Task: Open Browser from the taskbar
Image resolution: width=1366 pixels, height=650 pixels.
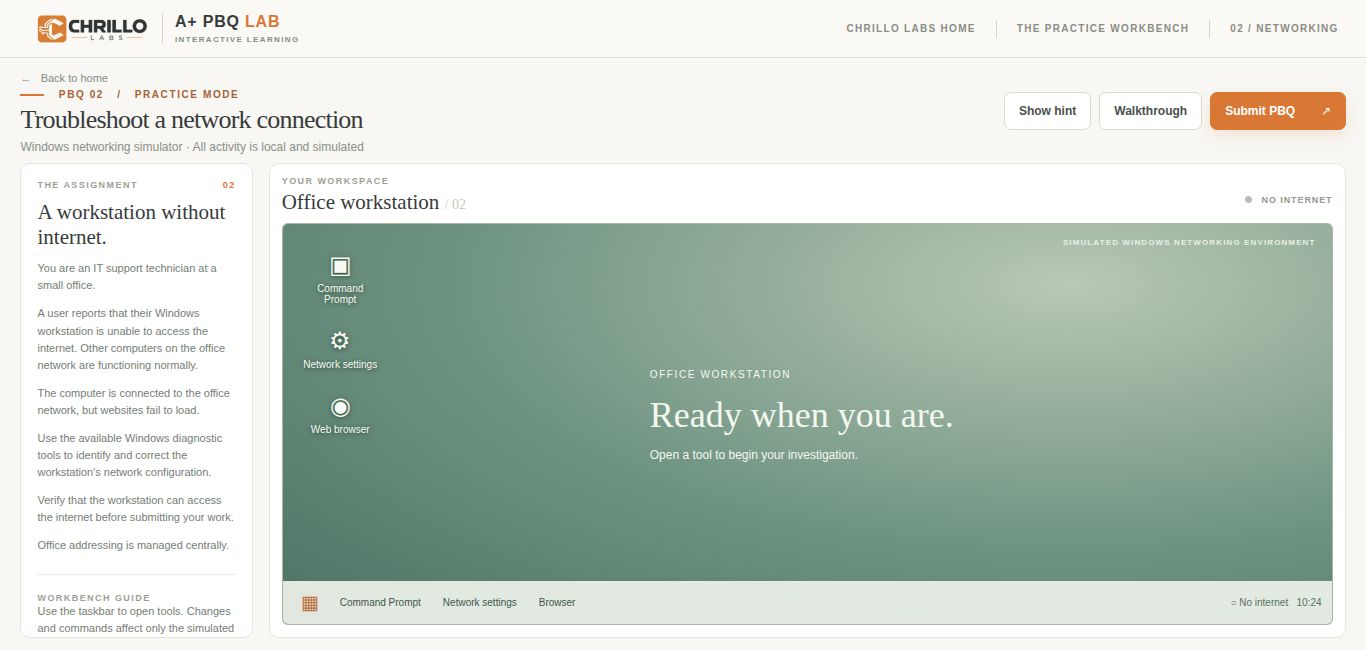Action: click(x=557, y=603)
